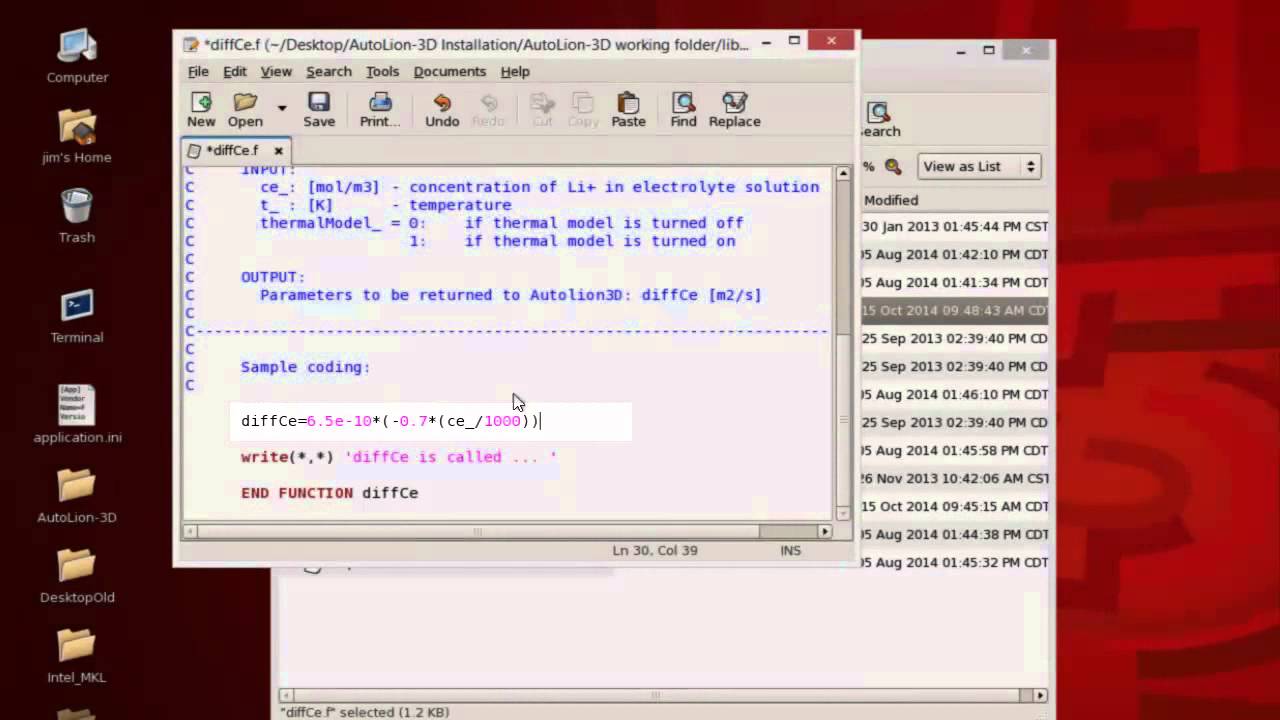Screen dimensions: 1280x720
Task: Click the Search icon in file manager toolbar
Action: pos(879,120)
